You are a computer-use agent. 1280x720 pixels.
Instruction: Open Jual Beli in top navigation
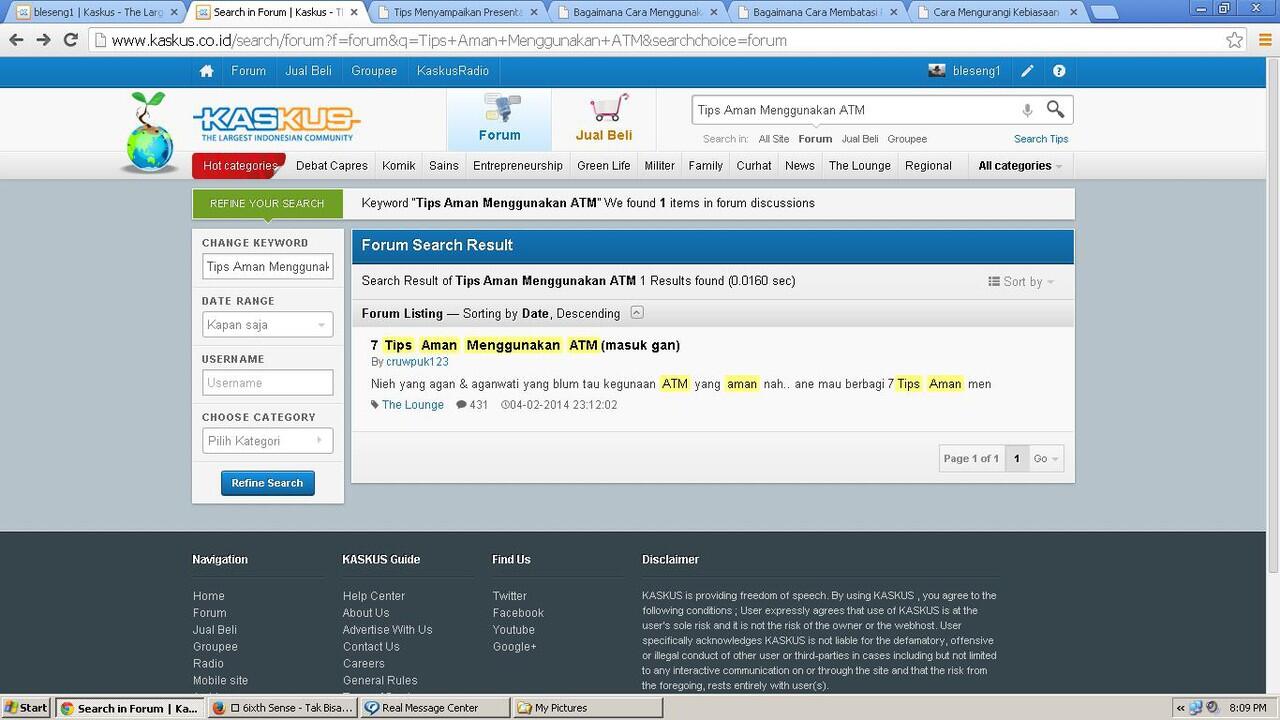(308, 71)
